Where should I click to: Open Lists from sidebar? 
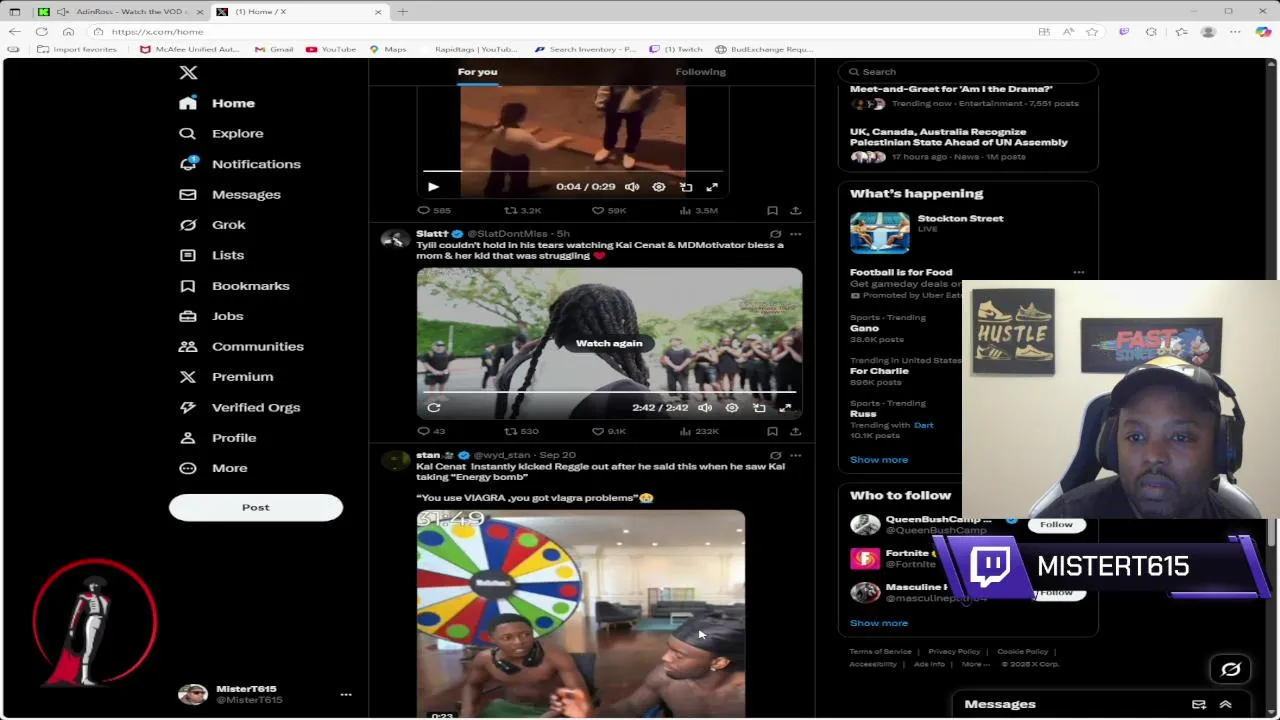211,255
